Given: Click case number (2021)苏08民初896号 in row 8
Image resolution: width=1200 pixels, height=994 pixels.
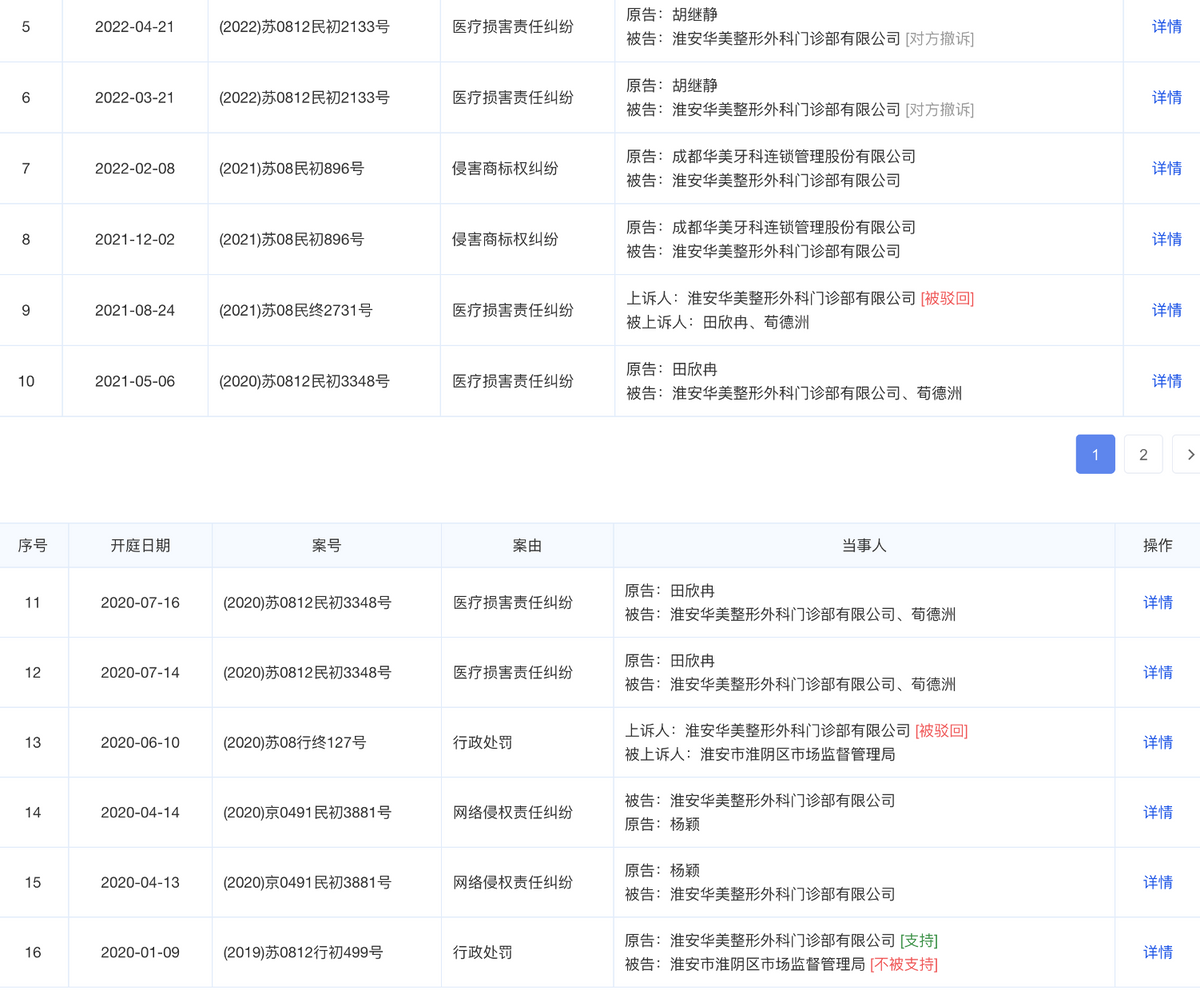Looking at the screenshot, I should [x=291, y=239].
